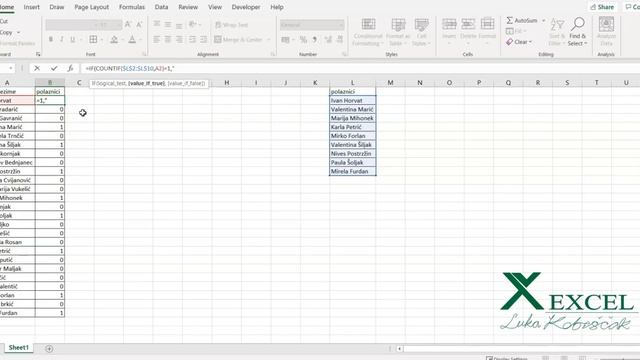Increase font size with the larger A
This screenshot has width=640, height=360.
click(x=128, y=25)
